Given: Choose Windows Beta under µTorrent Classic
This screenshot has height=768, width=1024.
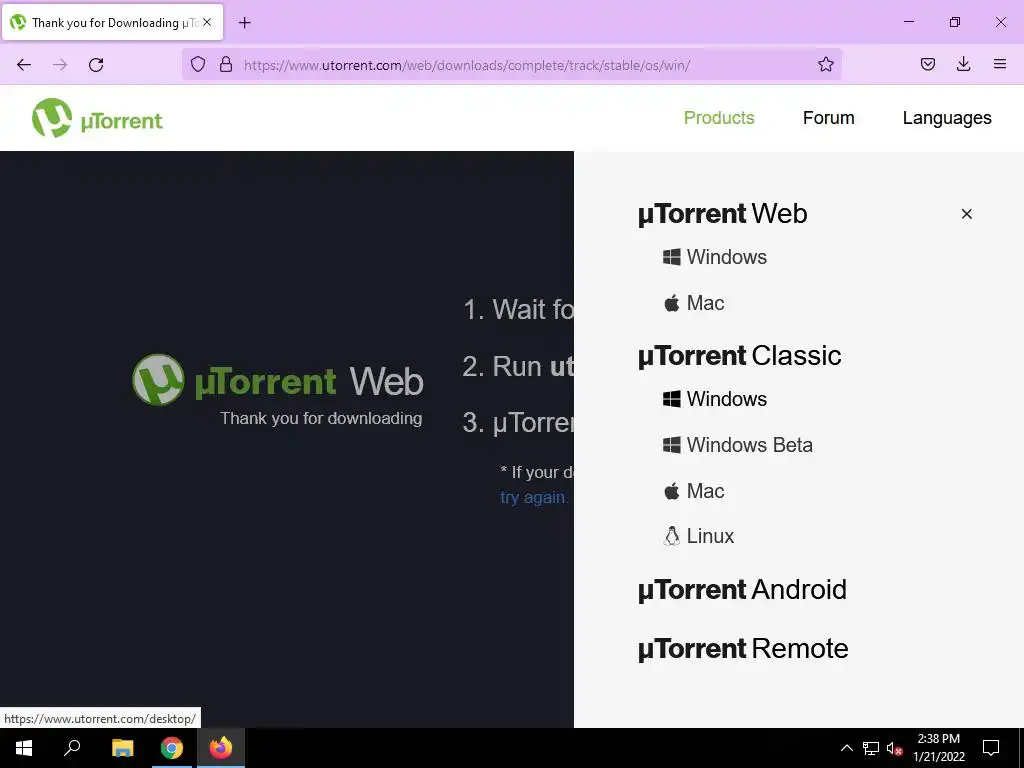Looking at the screenshot, I should pyautogui.click(x=738, y=445).
